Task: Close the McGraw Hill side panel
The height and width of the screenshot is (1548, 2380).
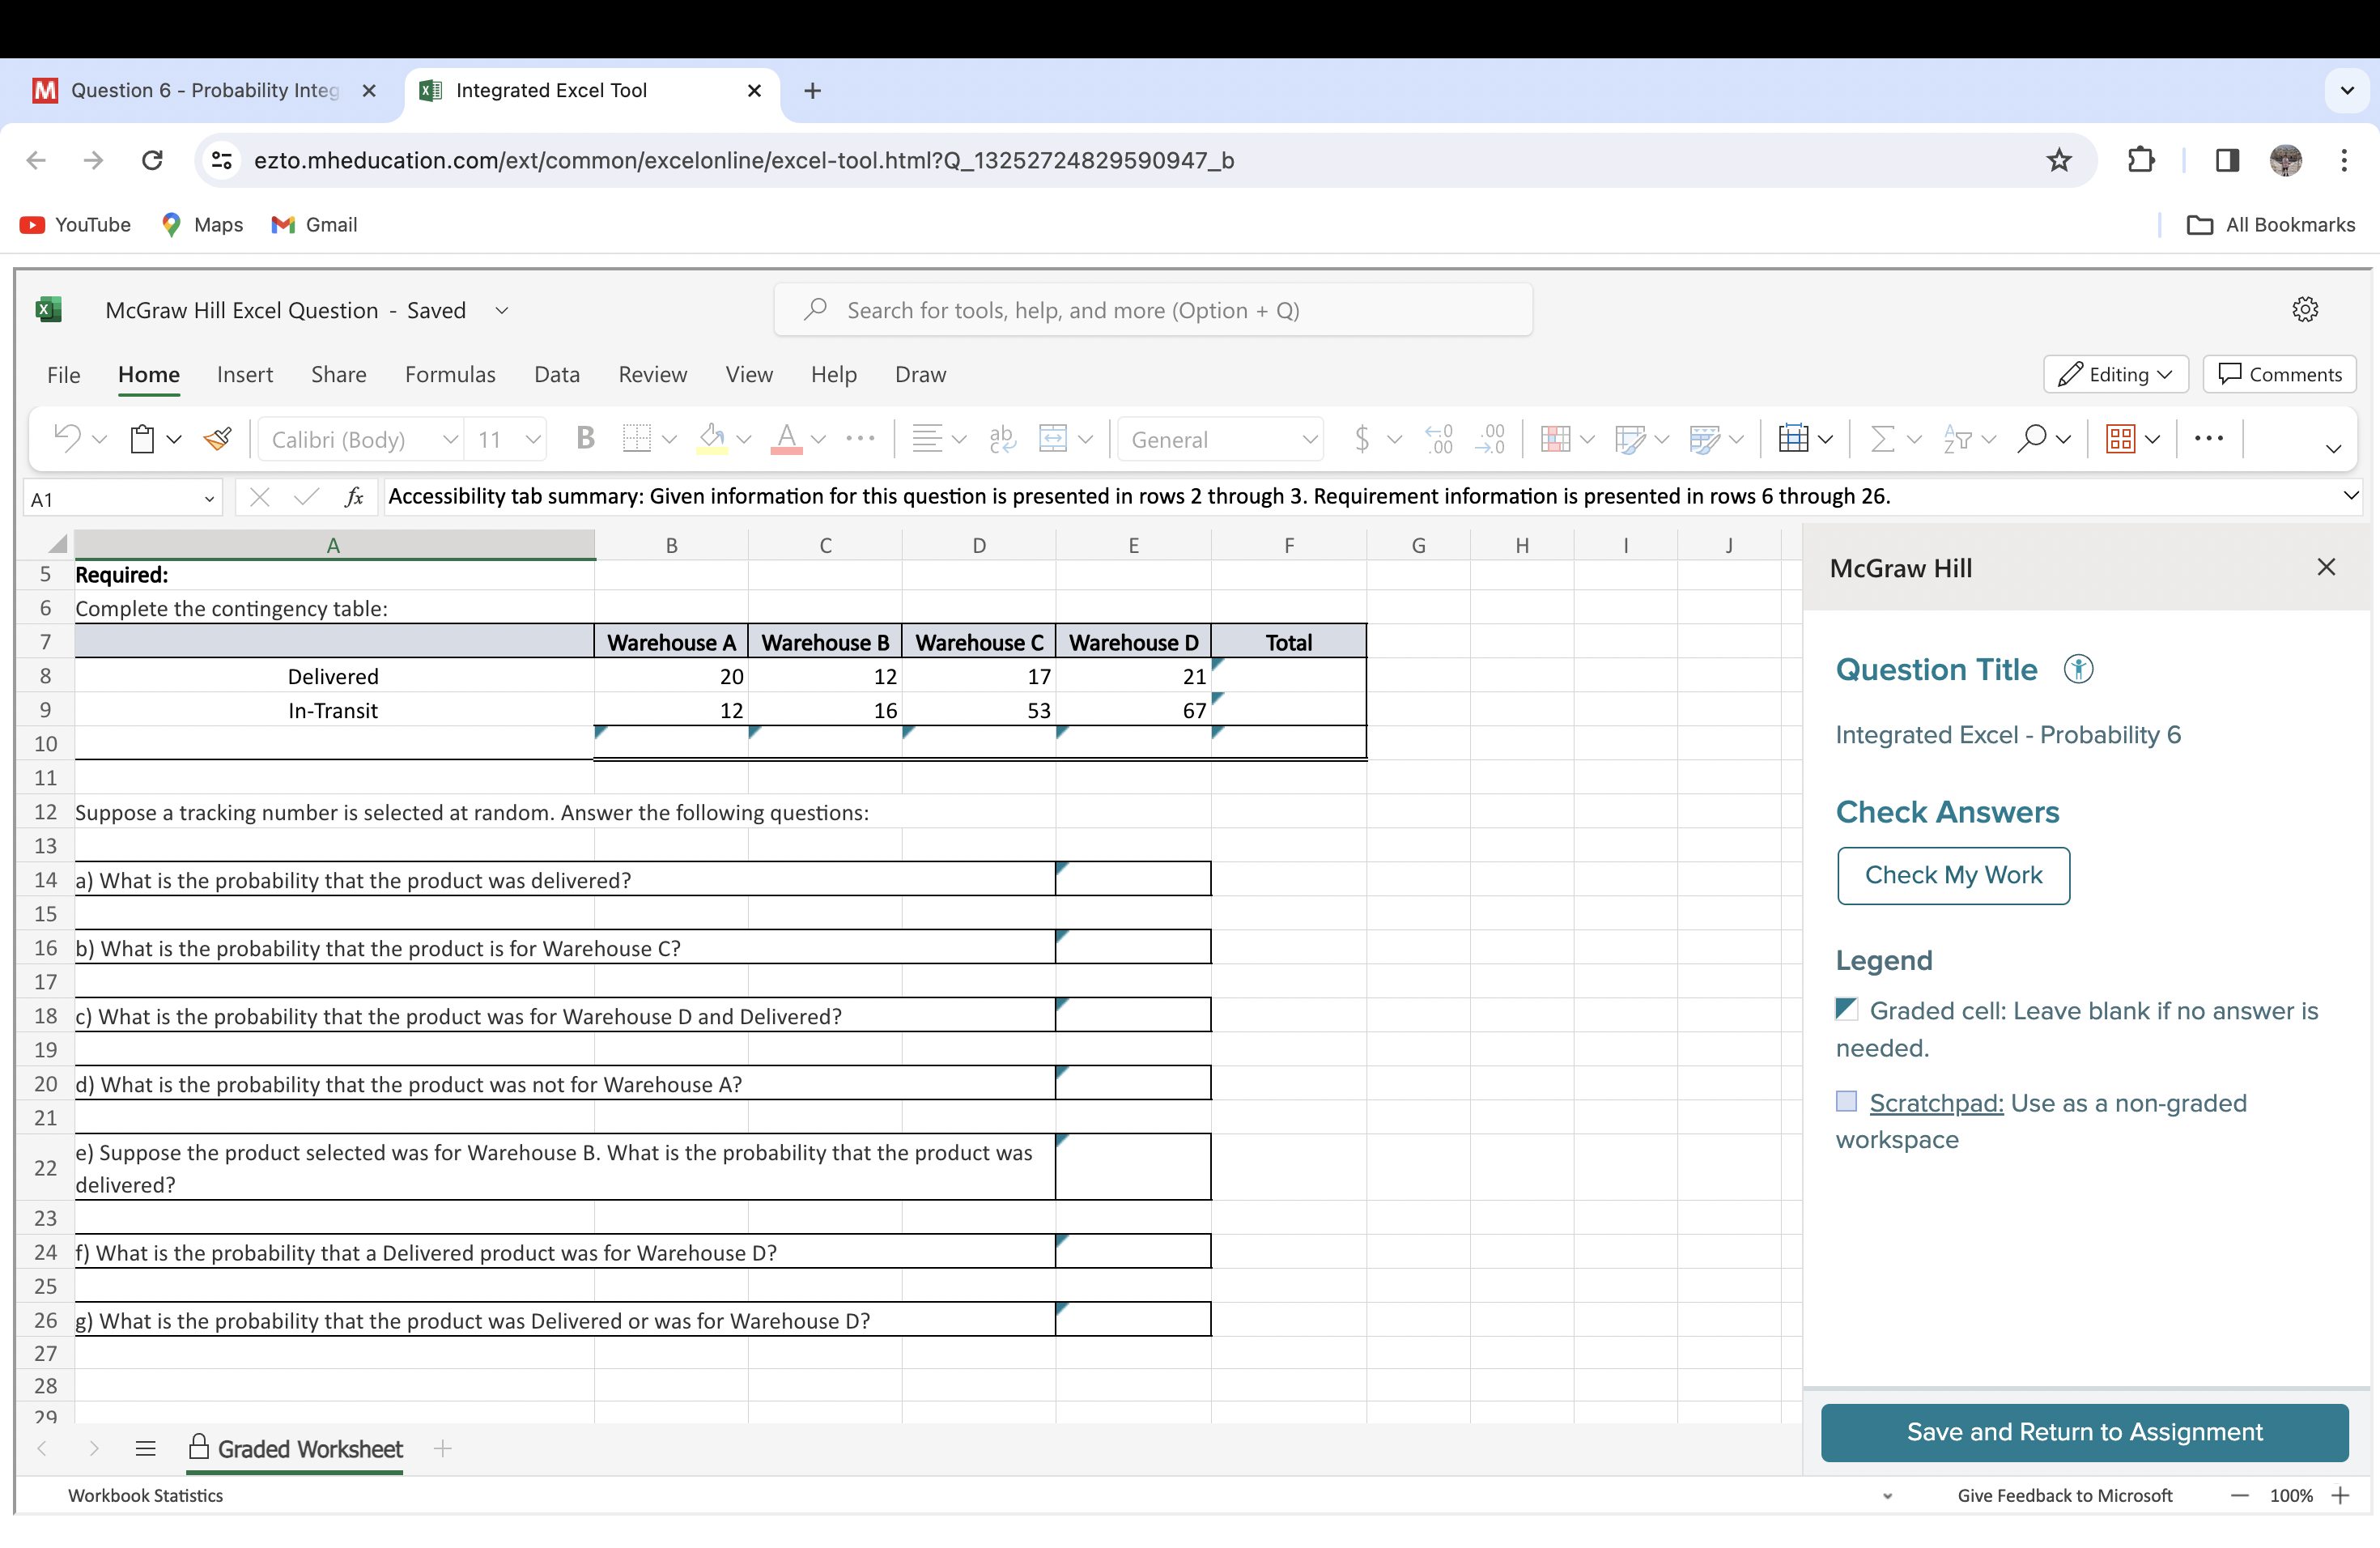Action: click(x=2326, y=568)
